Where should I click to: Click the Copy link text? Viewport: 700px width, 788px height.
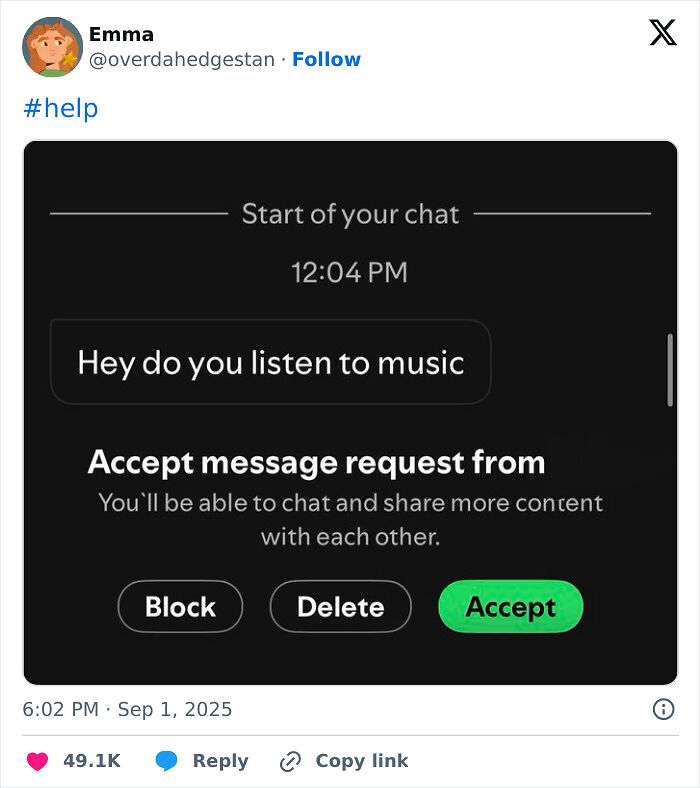pyautogui.click(x=362, y=761)
